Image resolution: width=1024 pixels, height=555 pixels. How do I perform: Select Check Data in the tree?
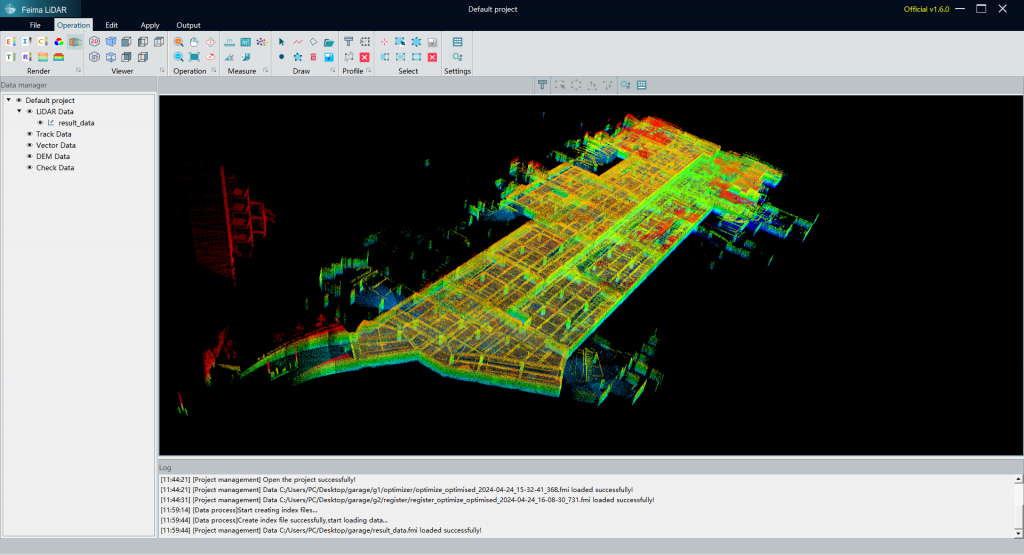pyautogui.click(x=55, y=167)
